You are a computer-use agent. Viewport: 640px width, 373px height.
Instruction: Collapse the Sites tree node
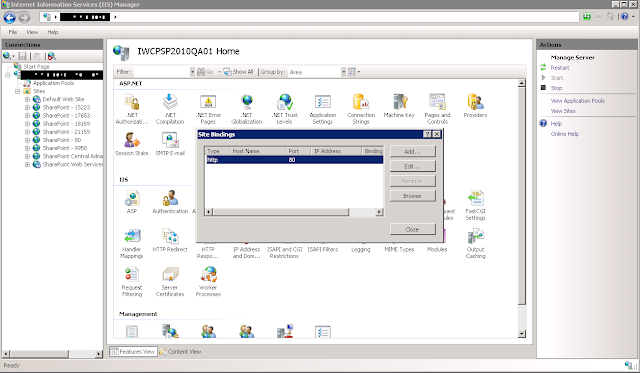pyautogui.click(x=18, y=91)
